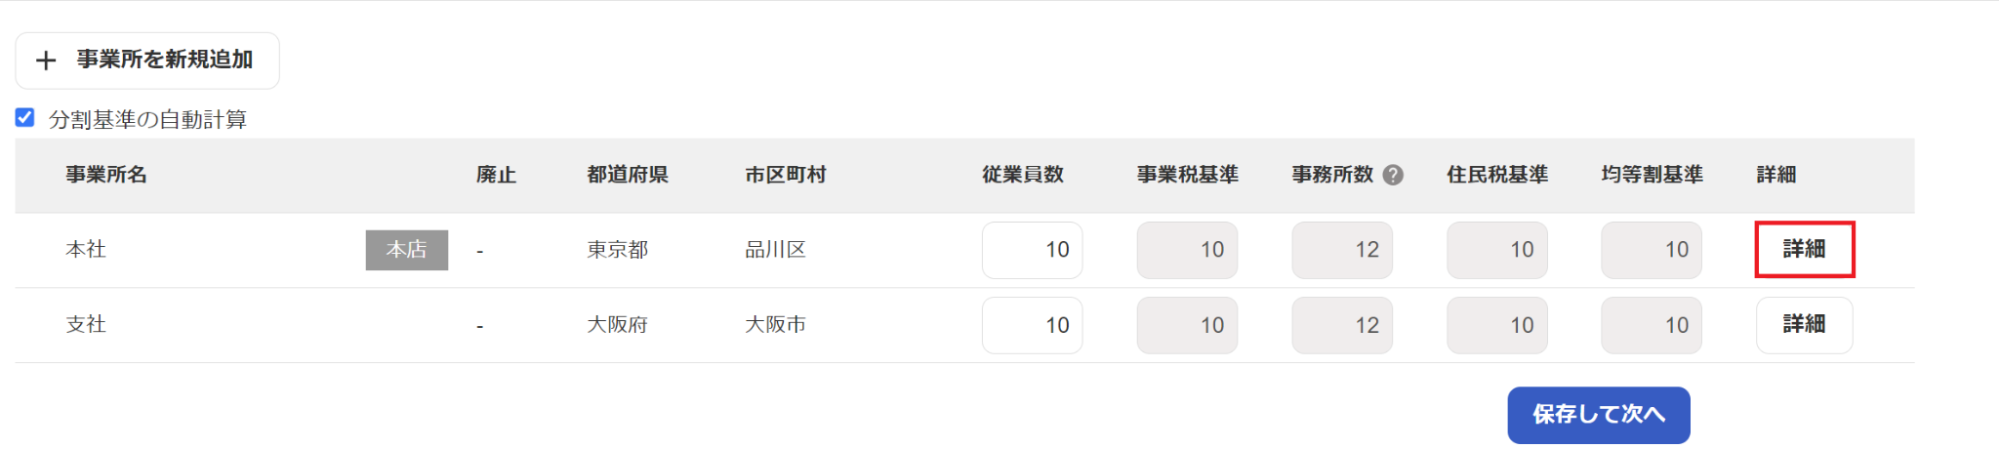Click 事業所を新規追加 button
This screenshot has height=464, width=1999.
[147, 61]
